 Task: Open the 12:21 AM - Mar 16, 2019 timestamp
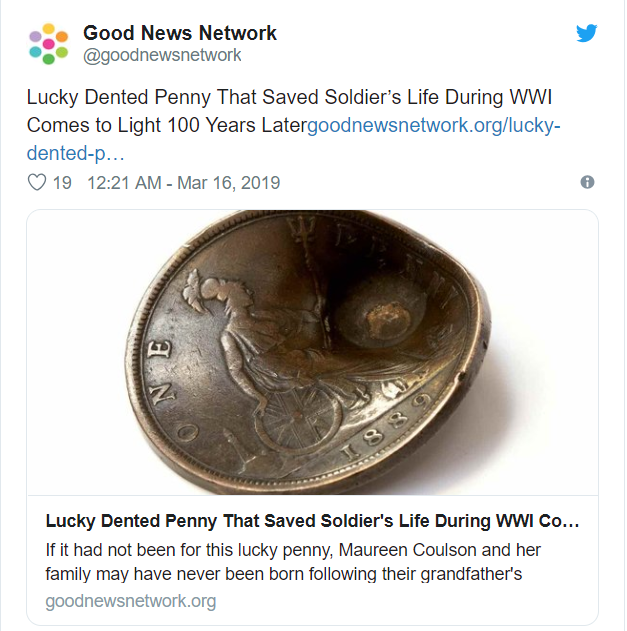coord(184,183)
